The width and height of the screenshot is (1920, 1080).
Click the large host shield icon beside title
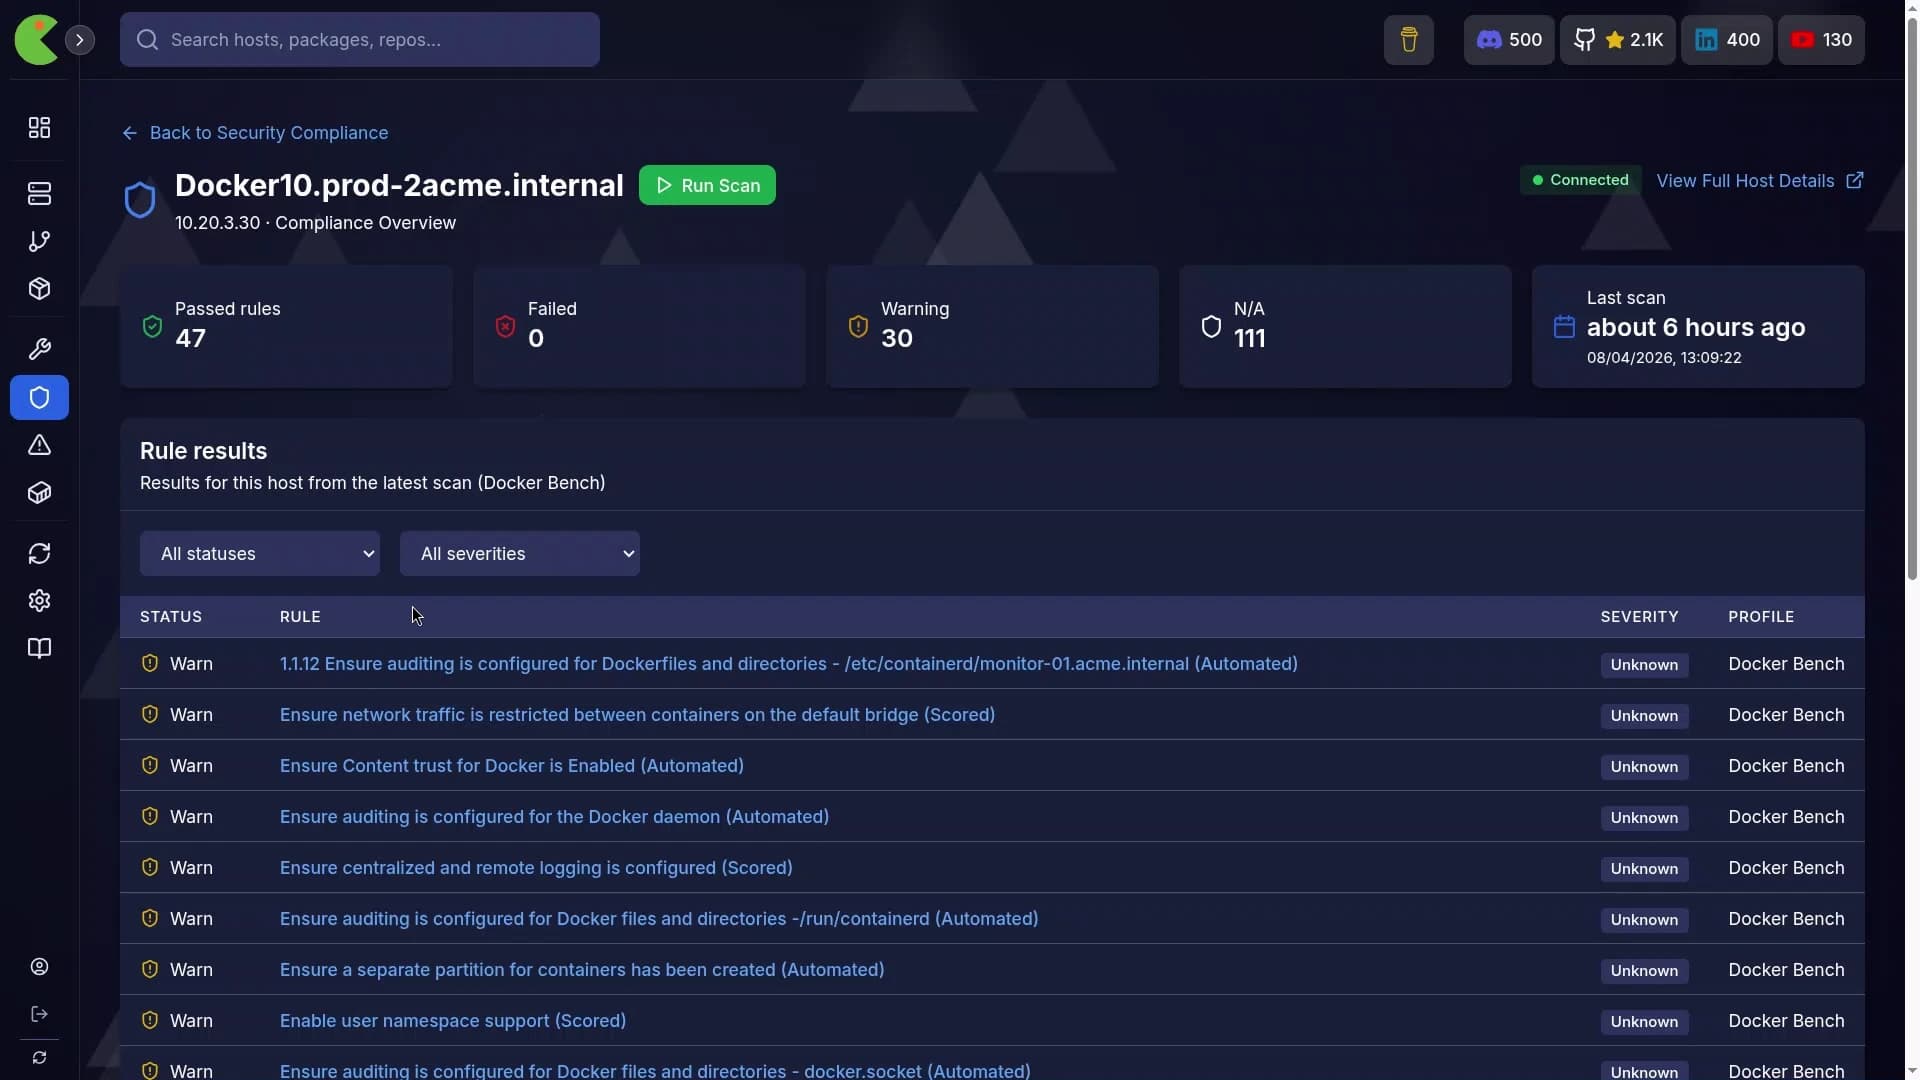coord(140,200)
